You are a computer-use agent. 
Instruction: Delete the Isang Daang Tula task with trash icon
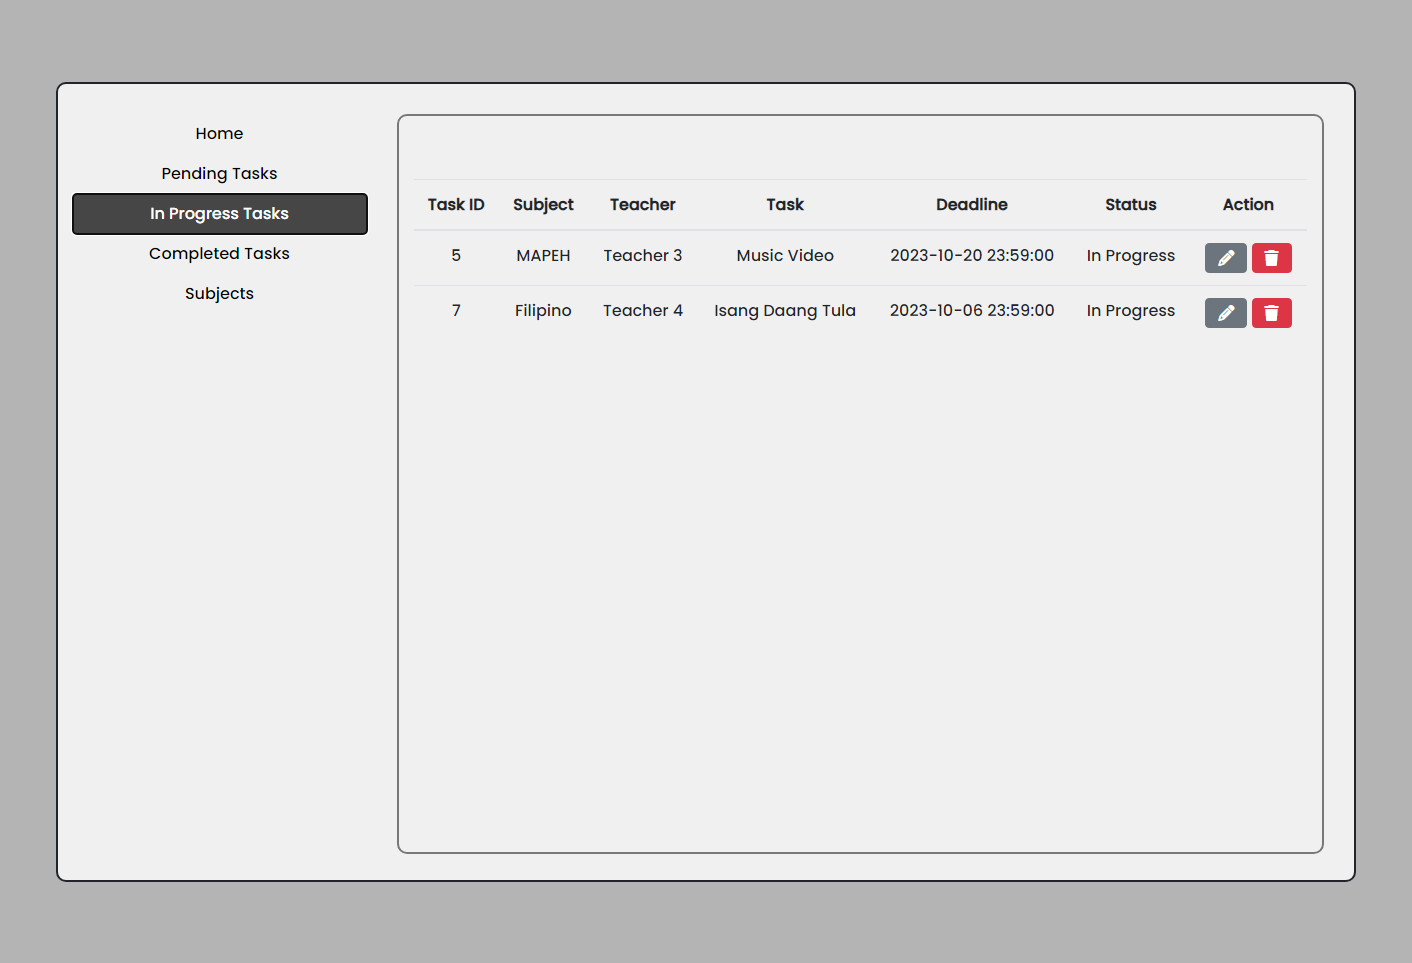click(x=1271, y=313)
